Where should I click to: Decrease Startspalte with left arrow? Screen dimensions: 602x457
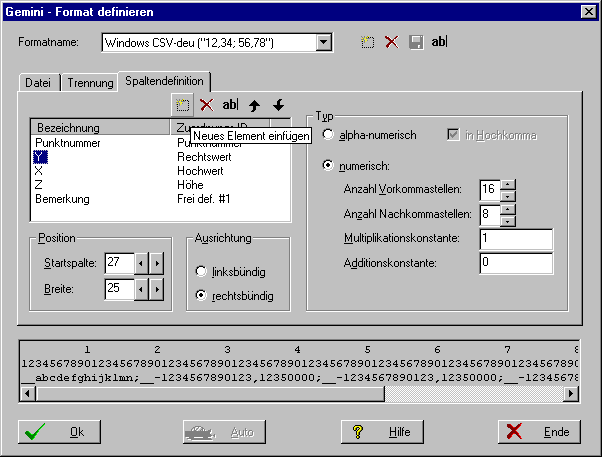(141, 263)
